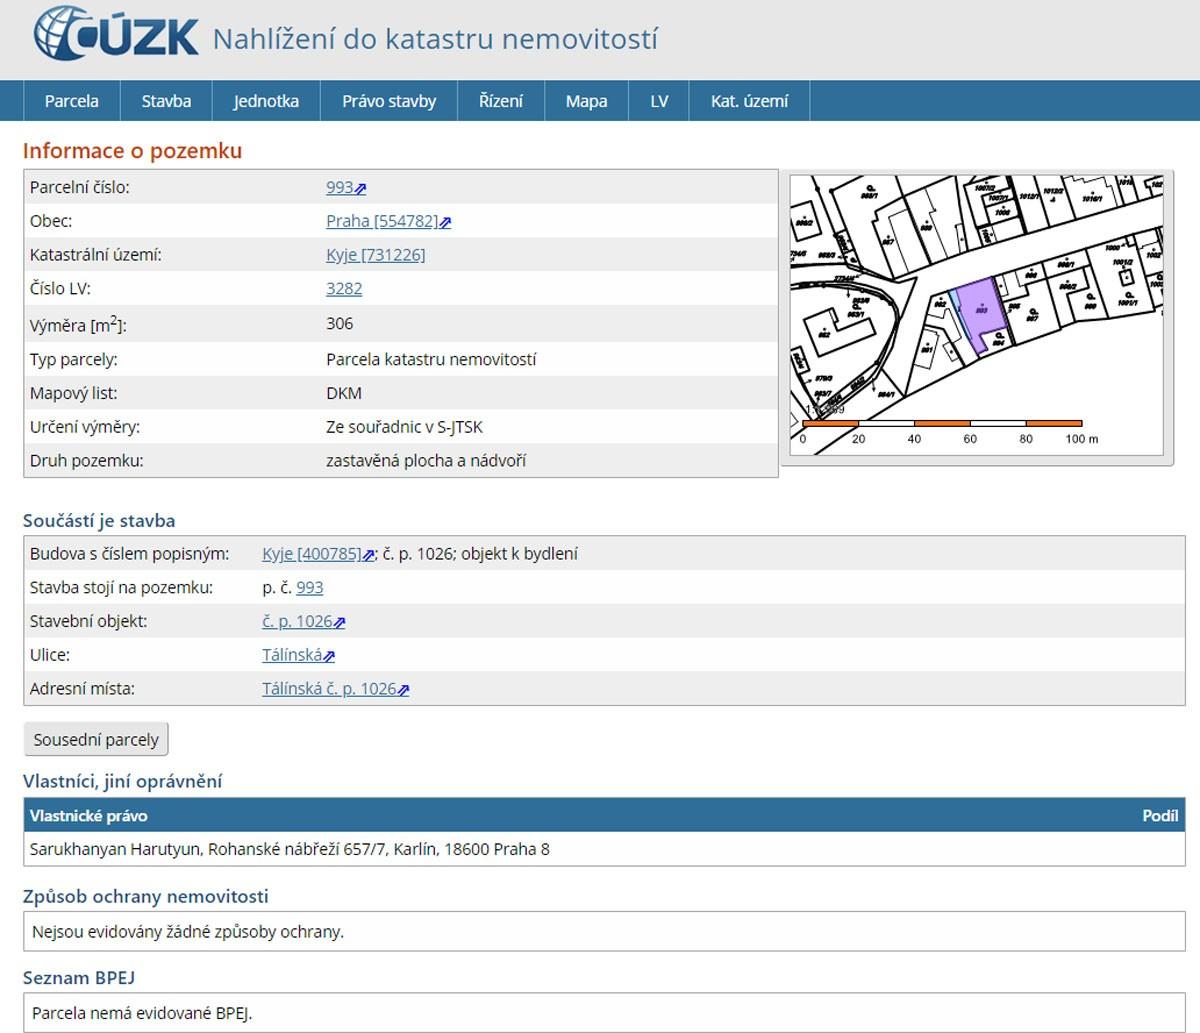The height and width of the screenshot is (1033, 1200).
Task: Click external-link arrow icon beside parcel 993
Action: (361, 188)
